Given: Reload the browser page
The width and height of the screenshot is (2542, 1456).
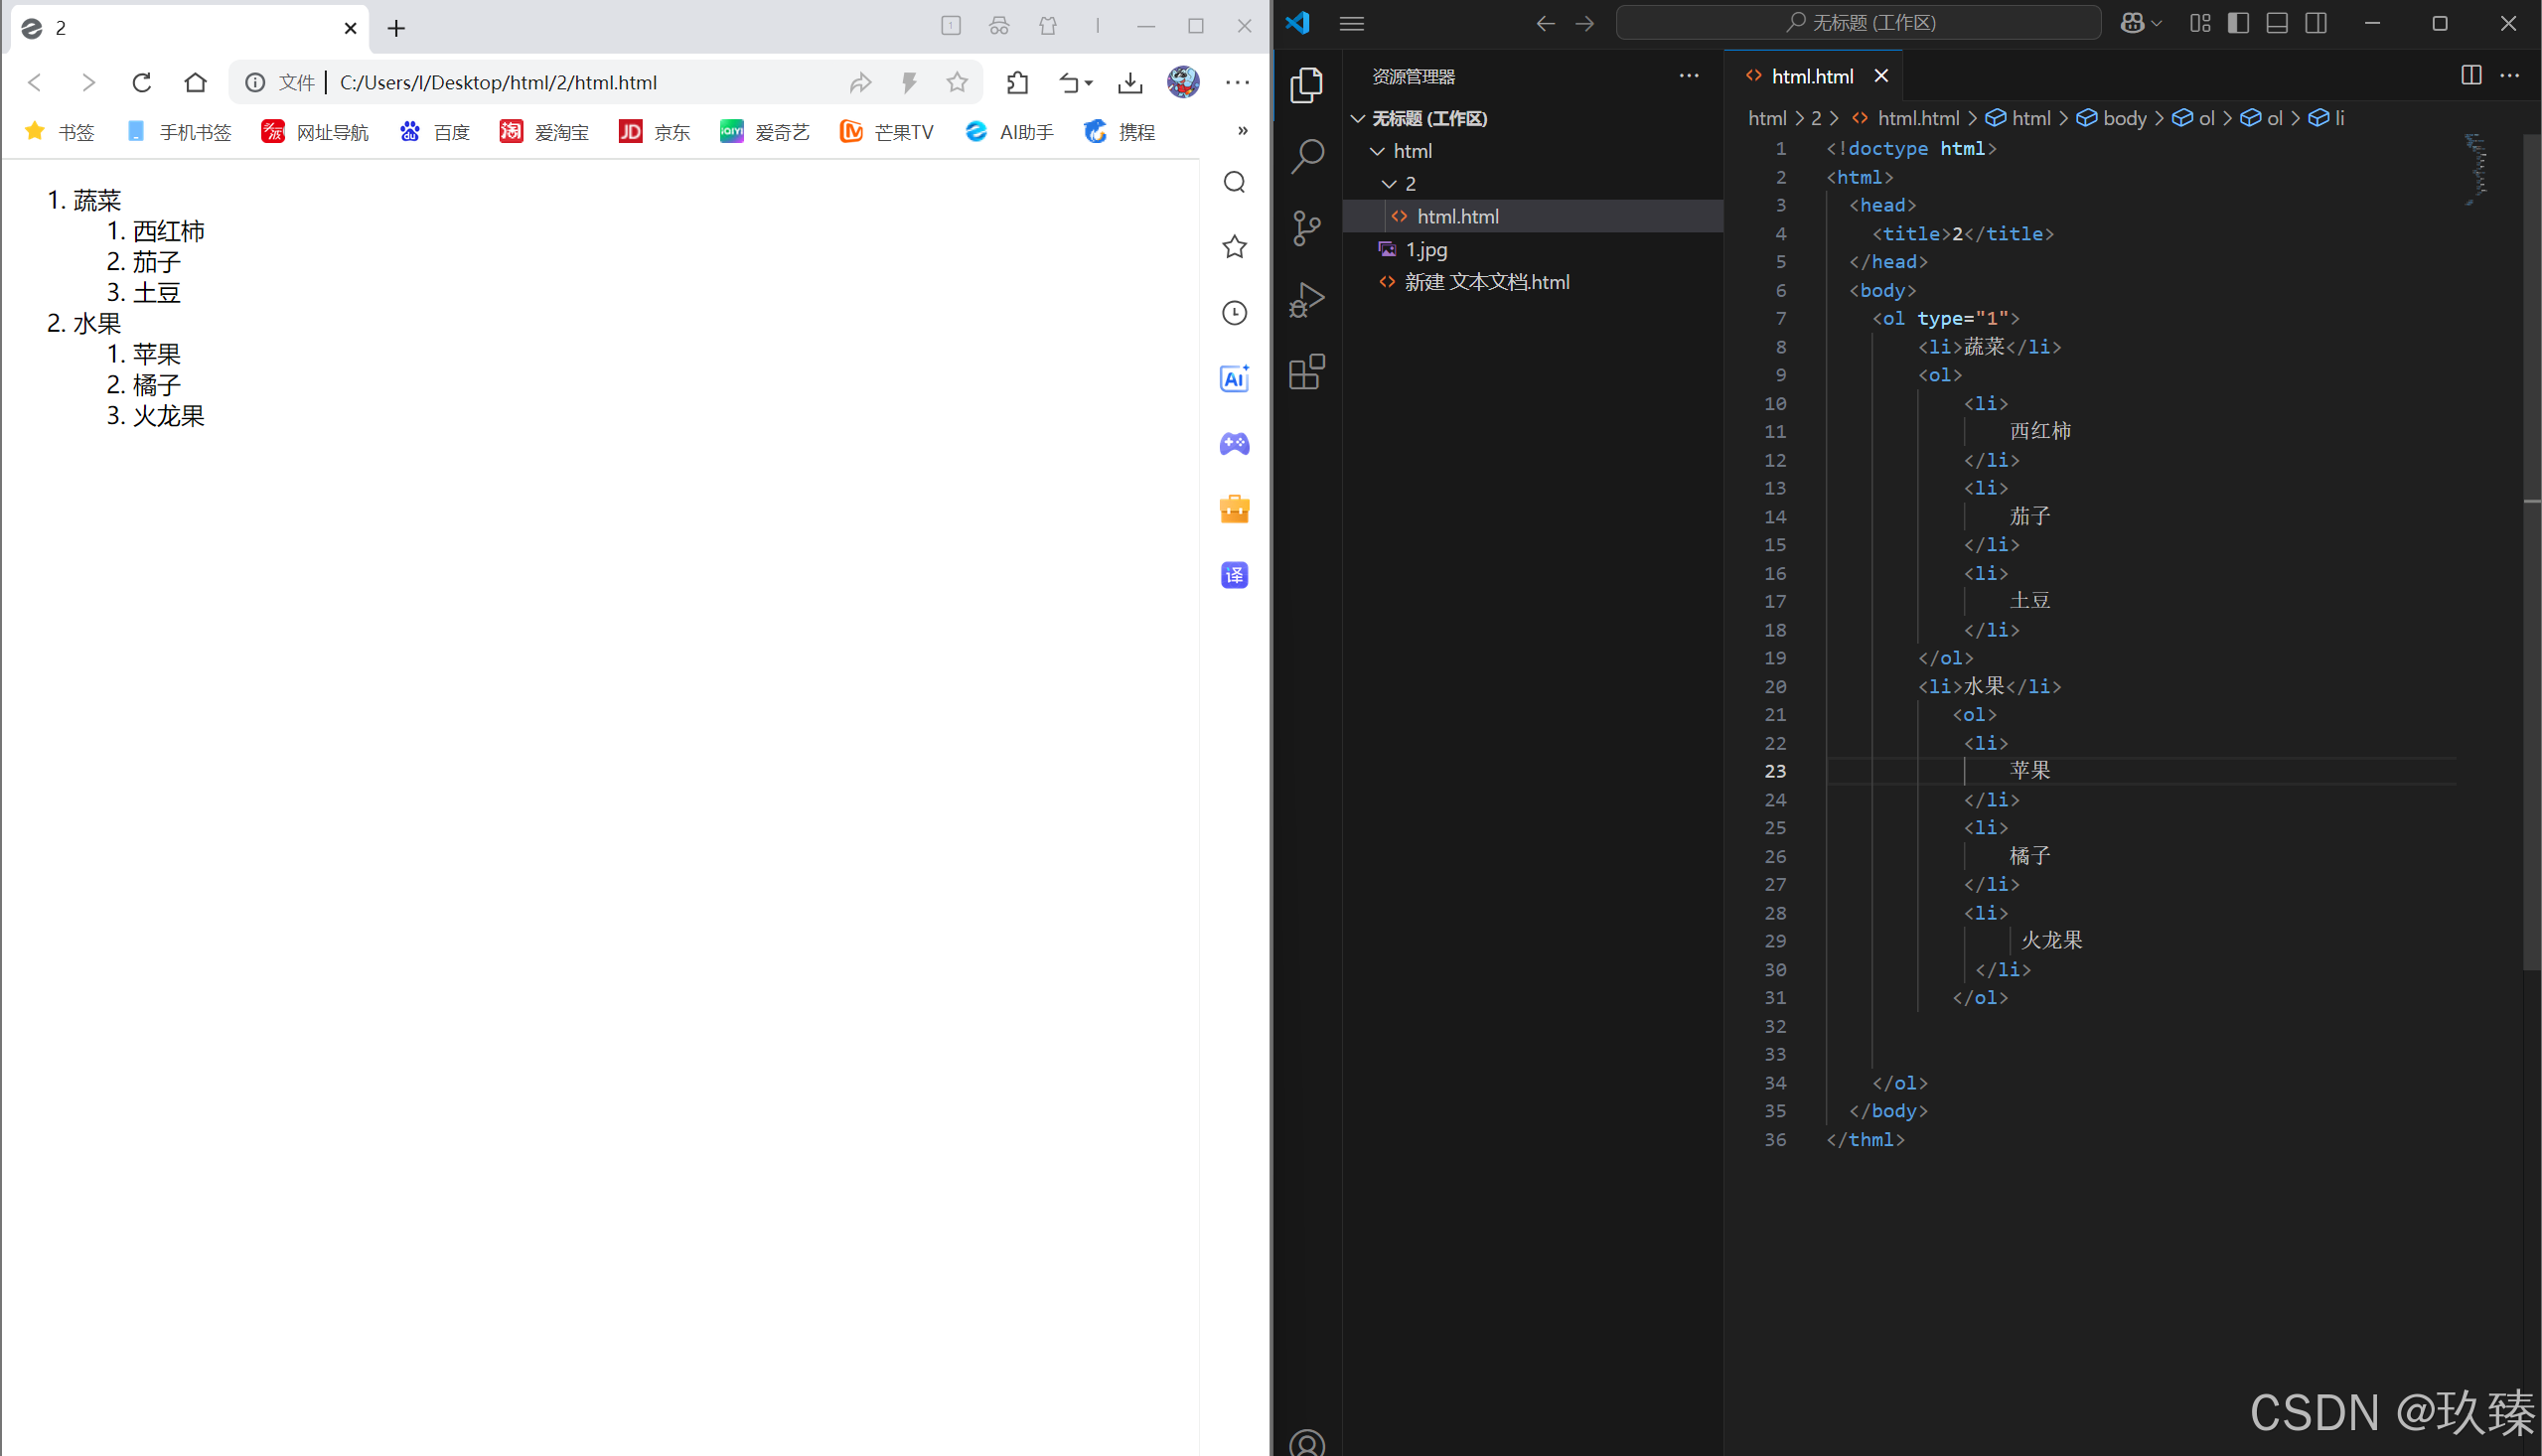Looking at the screenshot, I should click(x=142, y=82).
